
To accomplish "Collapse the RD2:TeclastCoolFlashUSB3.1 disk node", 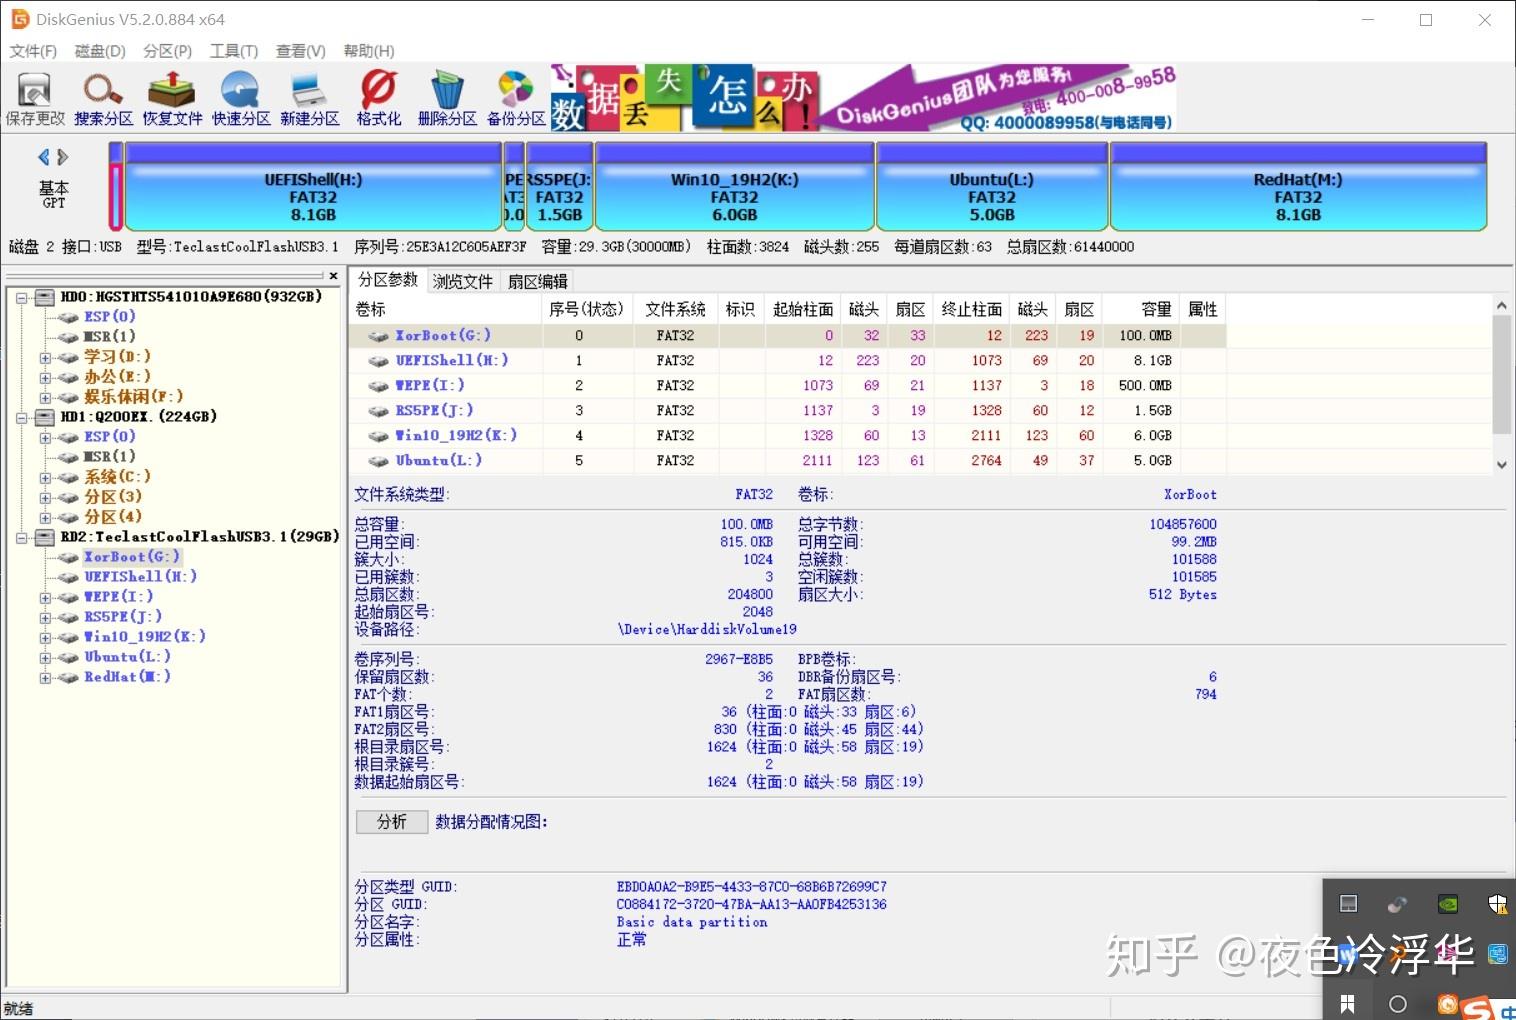I will (23, 537).
